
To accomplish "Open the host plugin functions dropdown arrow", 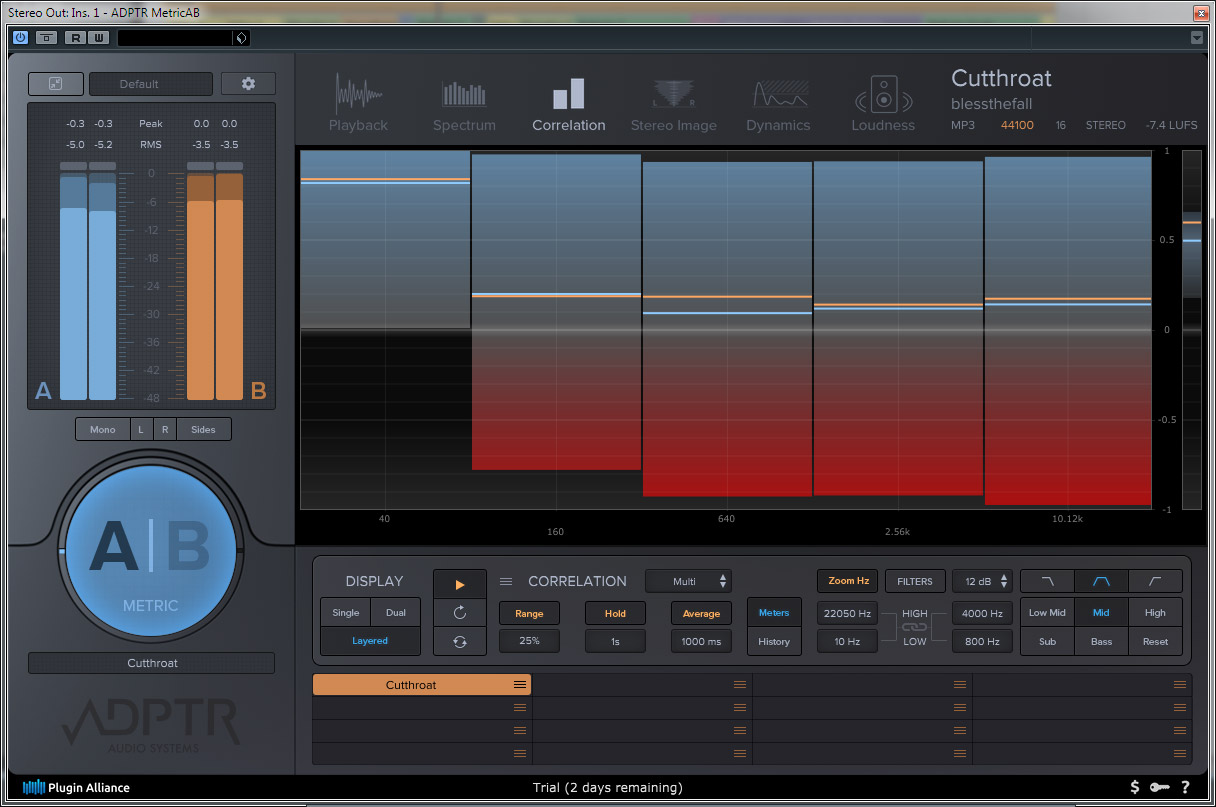I will (1197, 38).
